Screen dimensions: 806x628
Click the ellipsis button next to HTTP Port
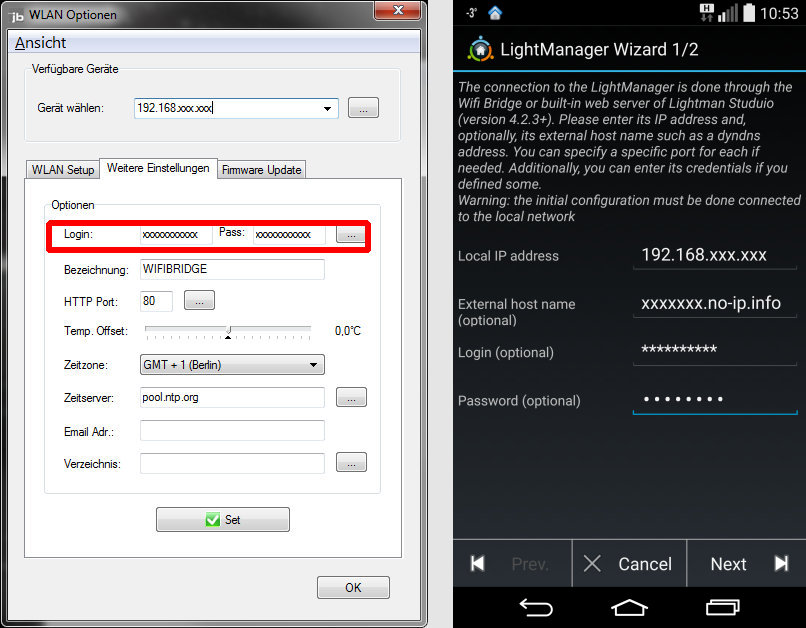point(199,300)
